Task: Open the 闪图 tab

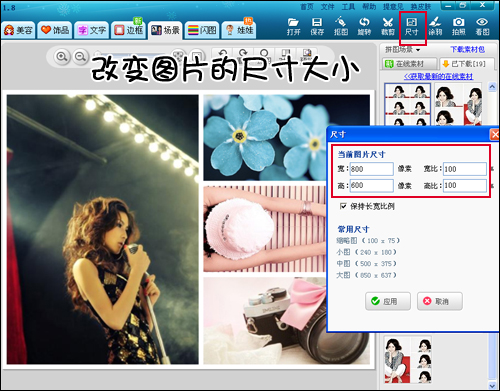Action: coord(202,30)
